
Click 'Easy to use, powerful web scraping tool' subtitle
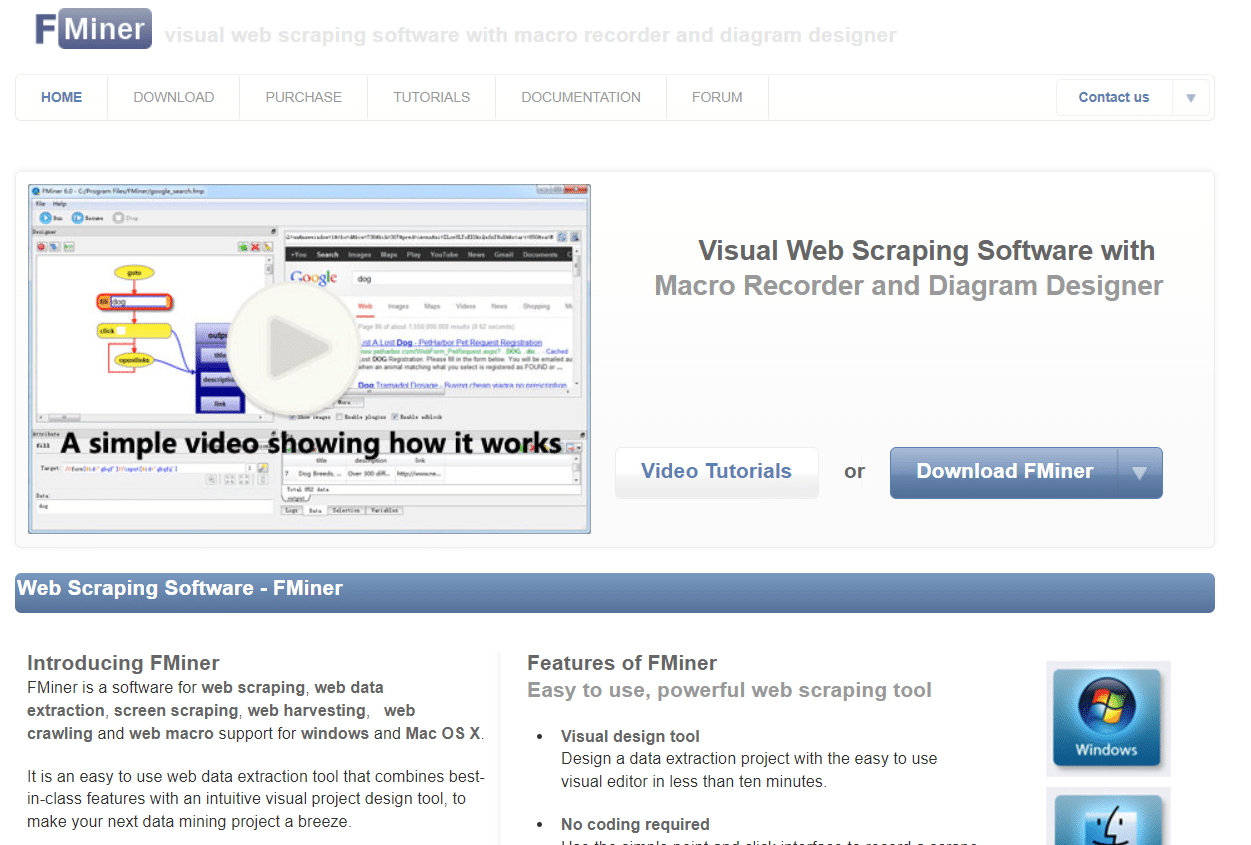[729, 690]
